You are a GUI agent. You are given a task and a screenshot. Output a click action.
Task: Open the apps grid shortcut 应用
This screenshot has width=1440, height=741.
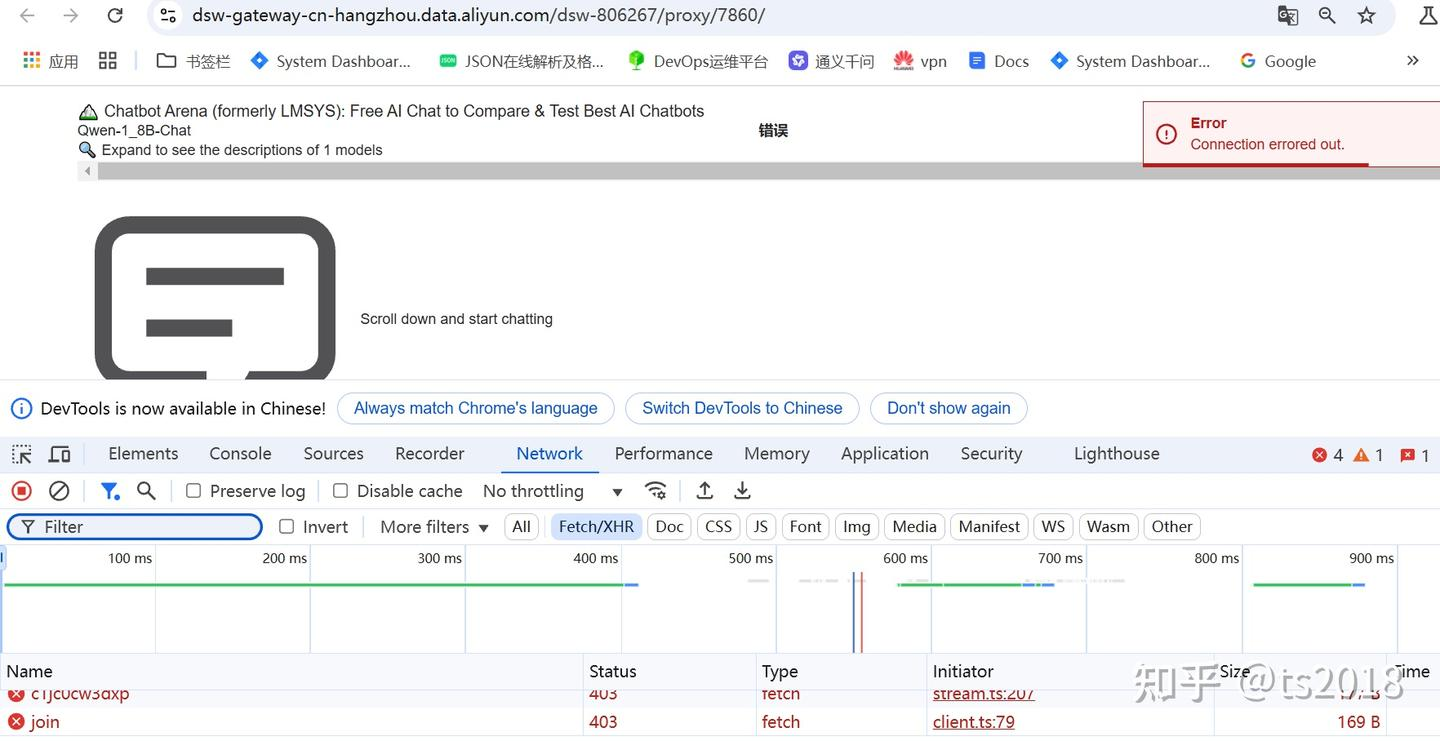50,61
